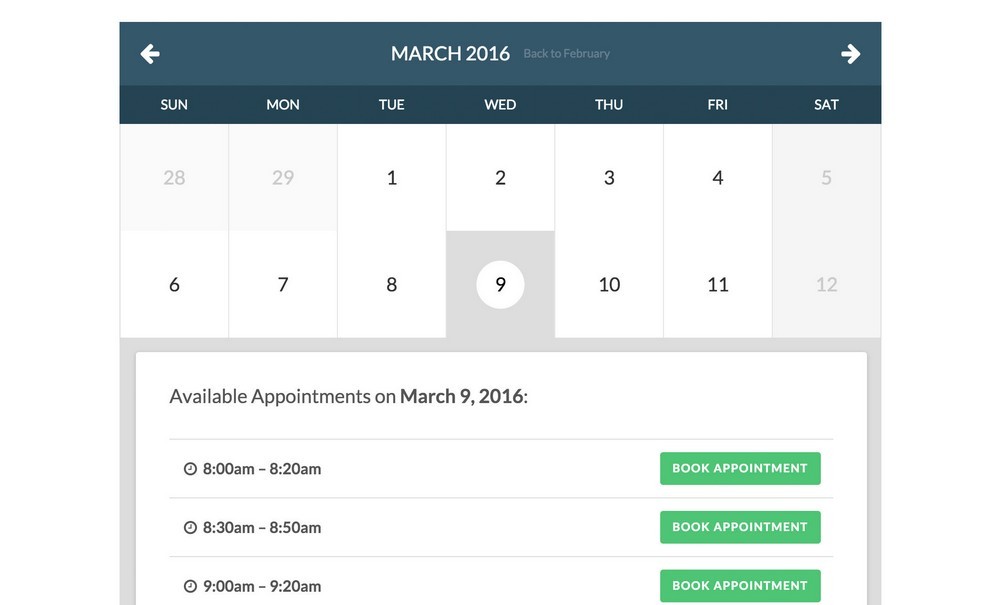This screenshot has width=1000, height=605.
Task: Choose March 3 in the calendar
Action: click(609, 178)
